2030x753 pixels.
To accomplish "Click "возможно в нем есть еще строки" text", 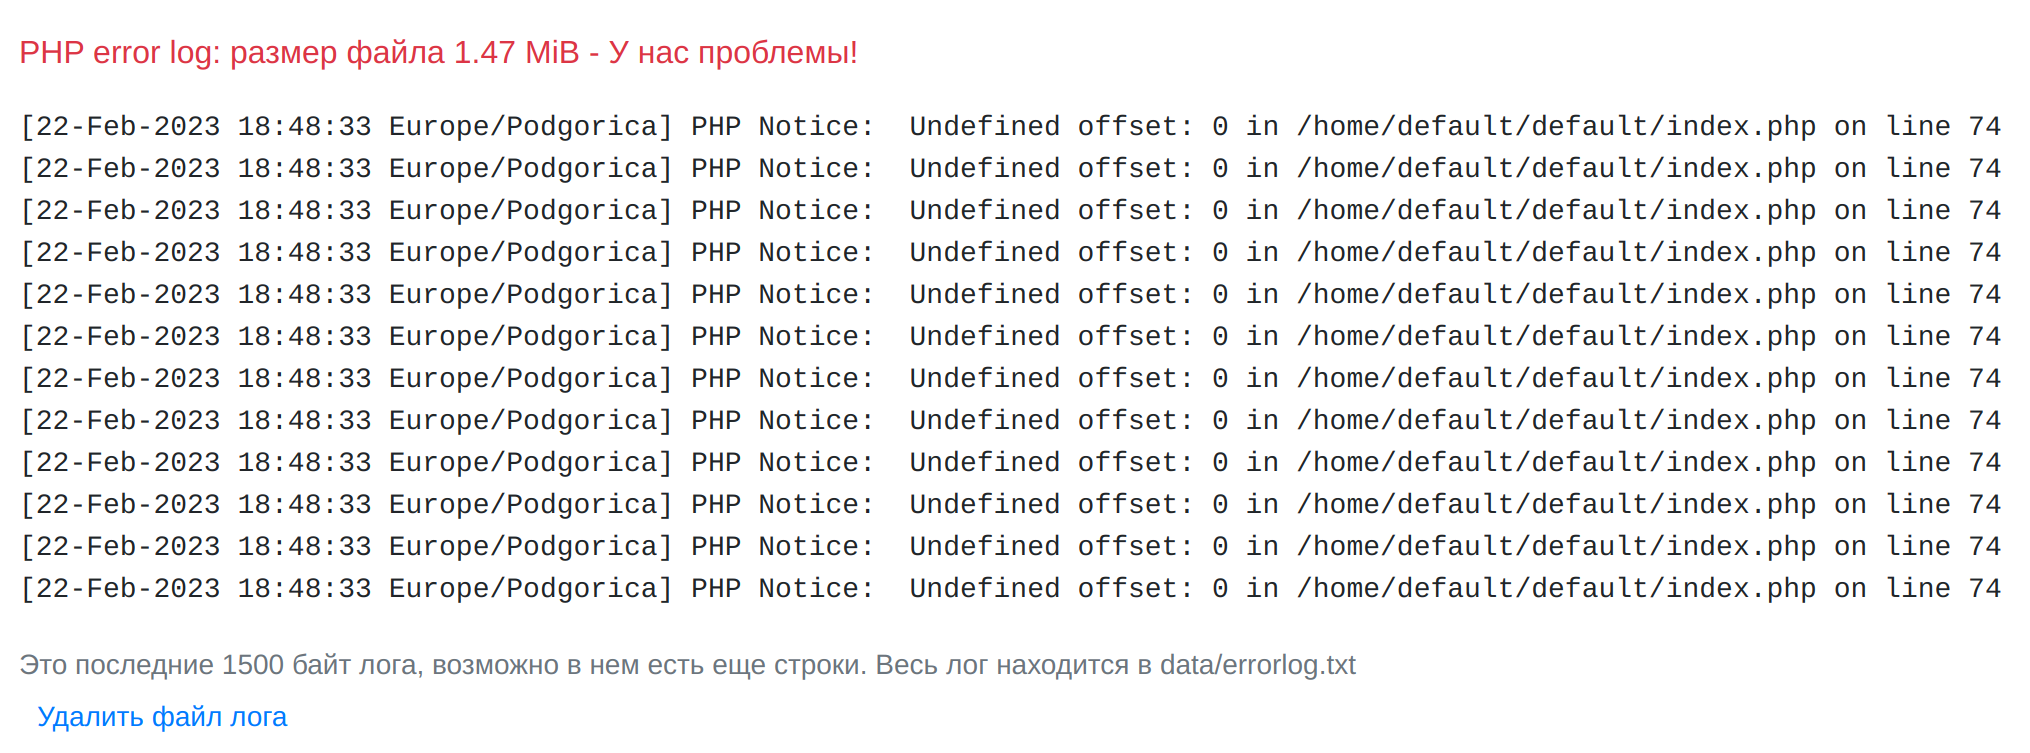I will pos(648,666).
